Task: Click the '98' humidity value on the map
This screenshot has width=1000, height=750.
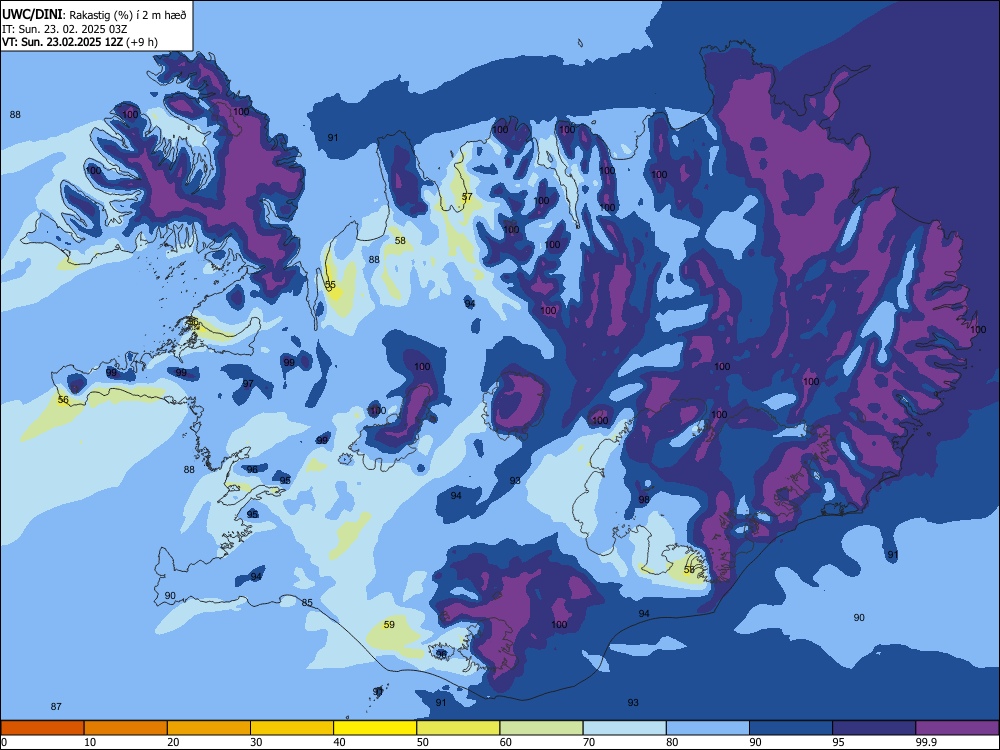Action: pos(644,499)
